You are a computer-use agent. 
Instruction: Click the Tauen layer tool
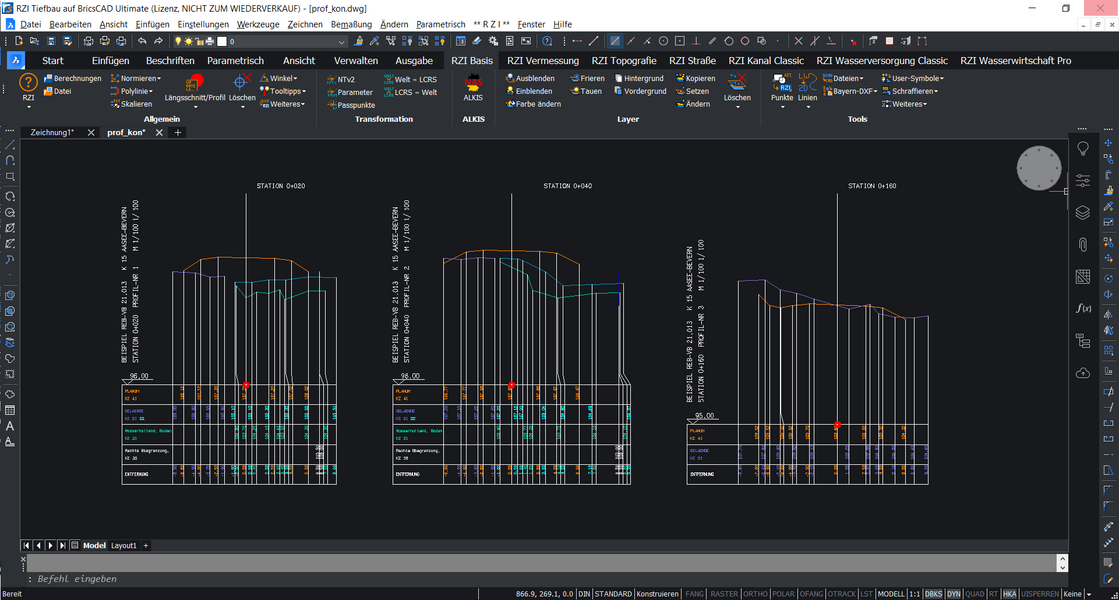point(585,91)
